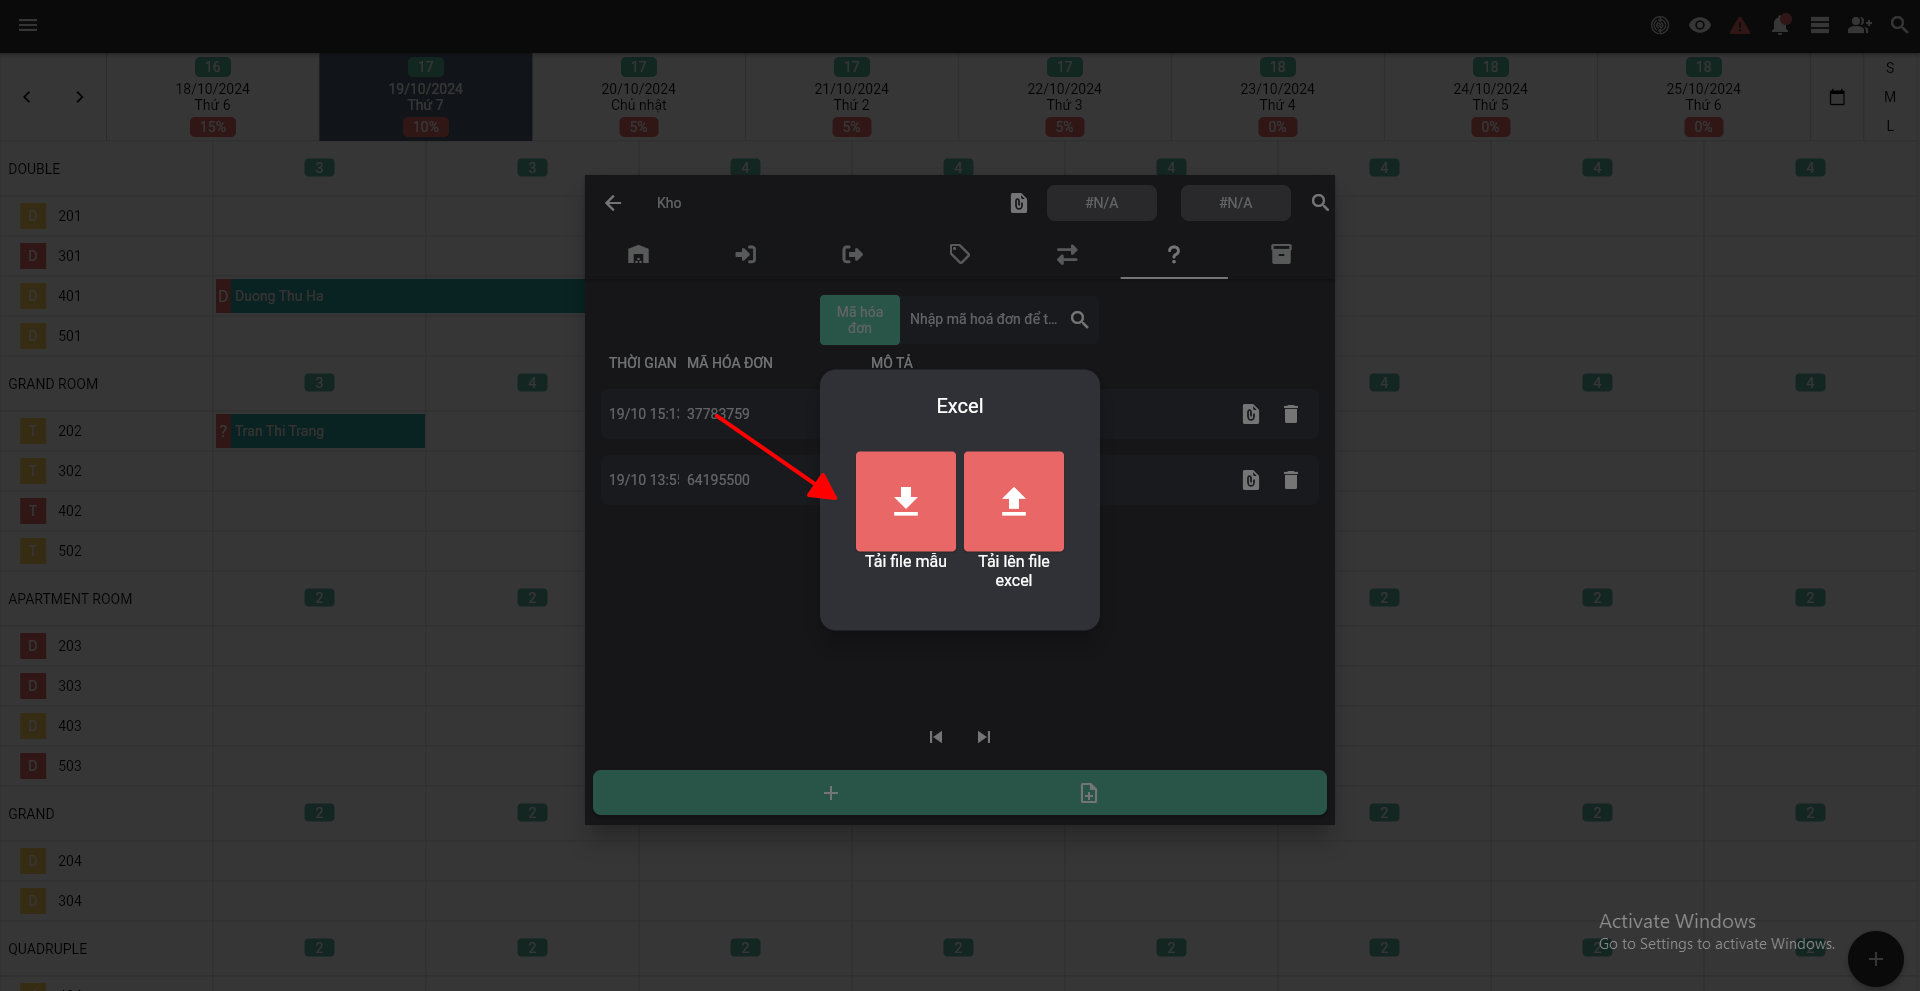Click the search icon beside invoice input

click(x=1079, y=320)
